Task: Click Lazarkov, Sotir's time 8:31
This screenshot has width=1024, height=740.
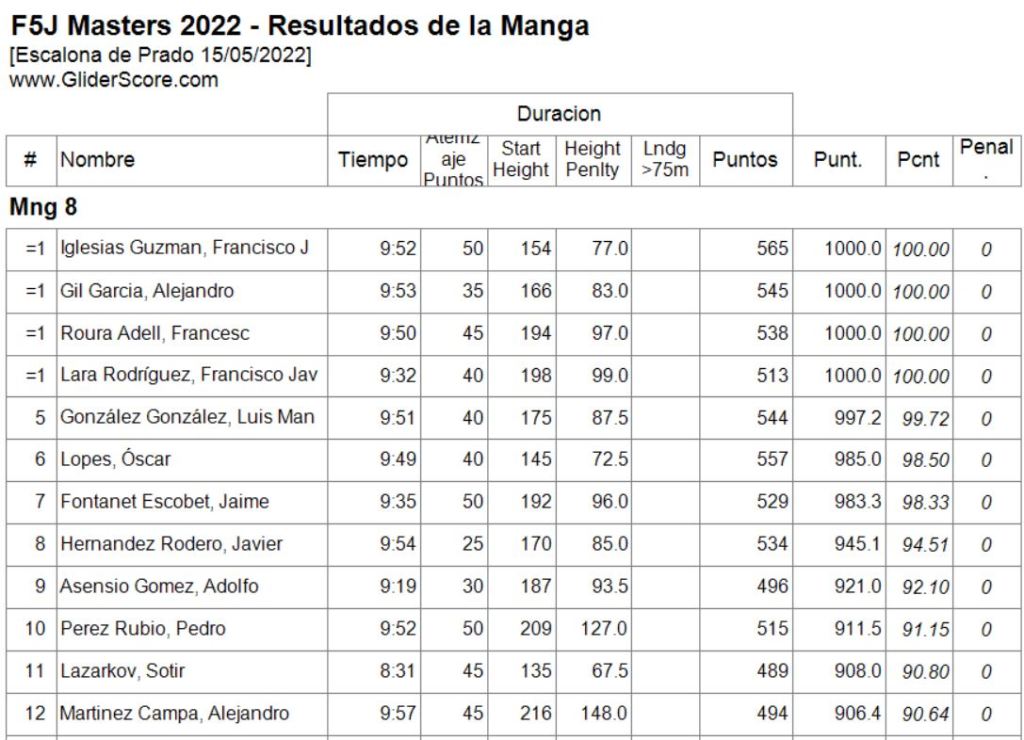Action: [x=393, y=671]
